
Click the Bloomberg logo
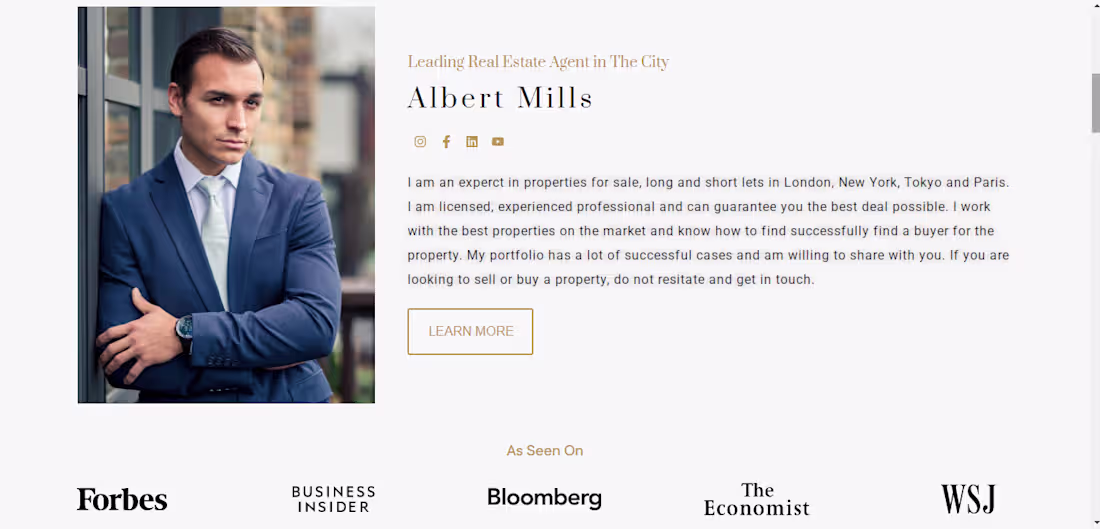pyautogui.click(x=544, y=498)
